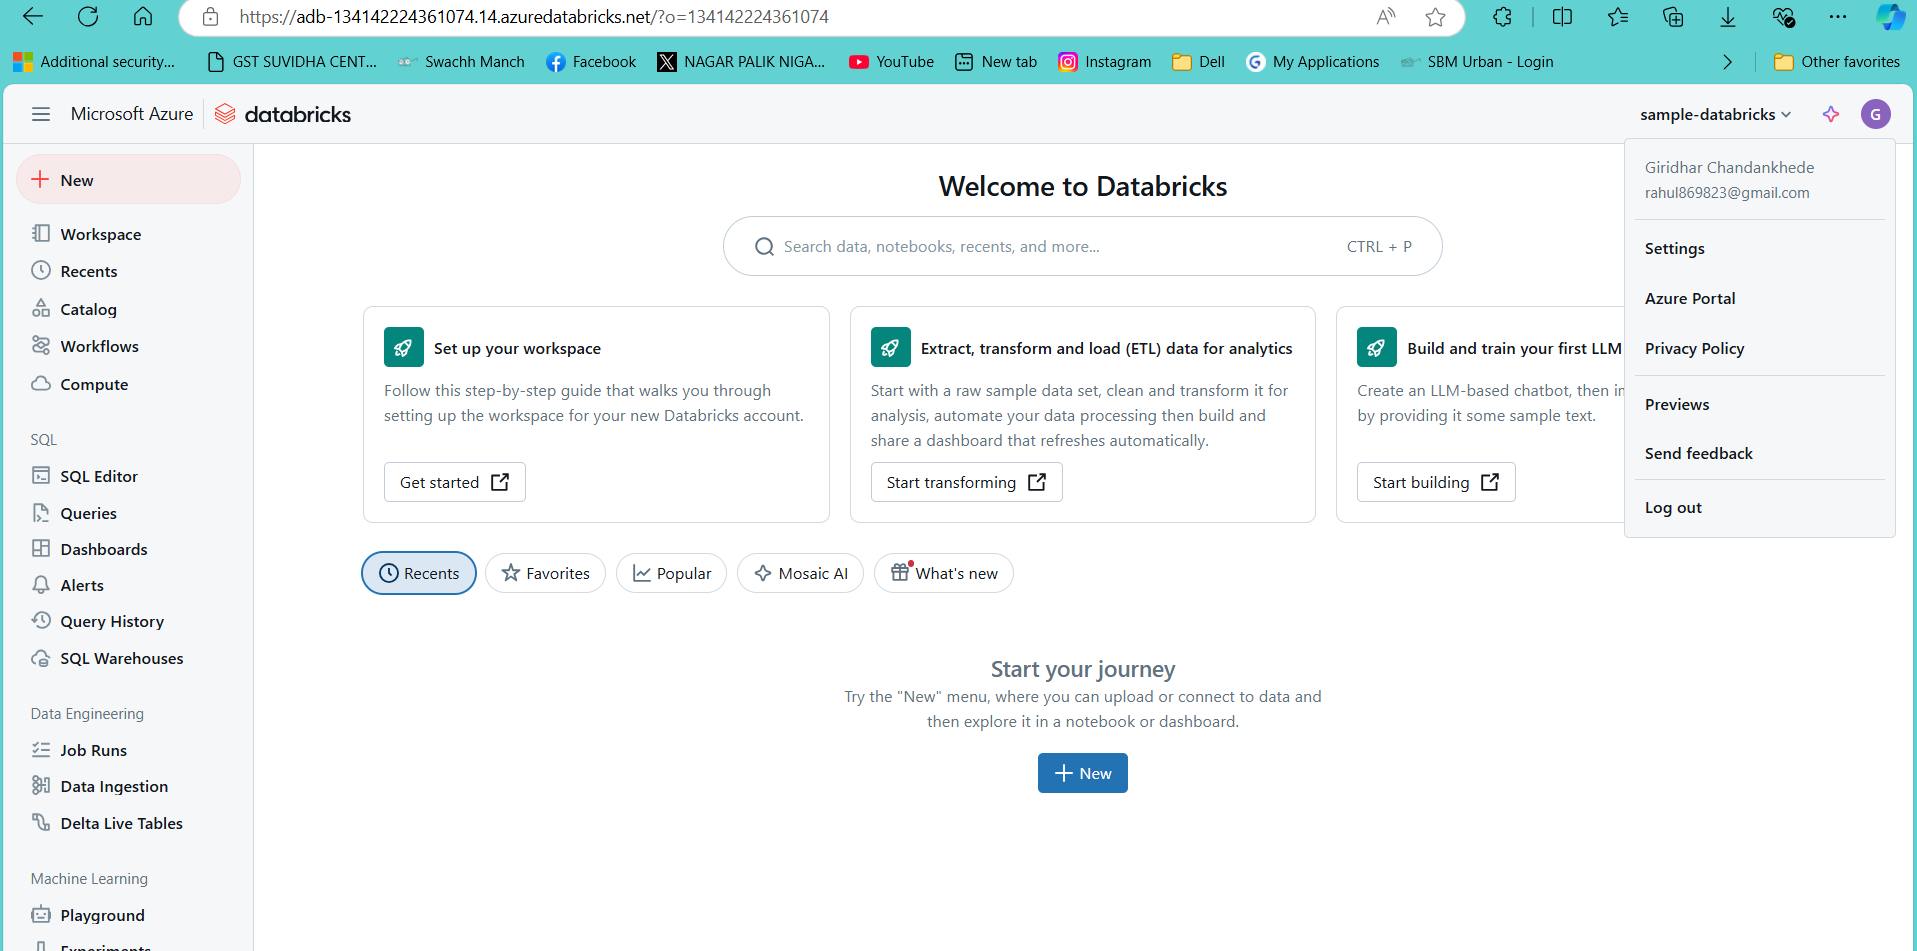Viewport: 1917px width, 951px height.
Task: Open the browser split screen icon
Action: click(1562, 17)
